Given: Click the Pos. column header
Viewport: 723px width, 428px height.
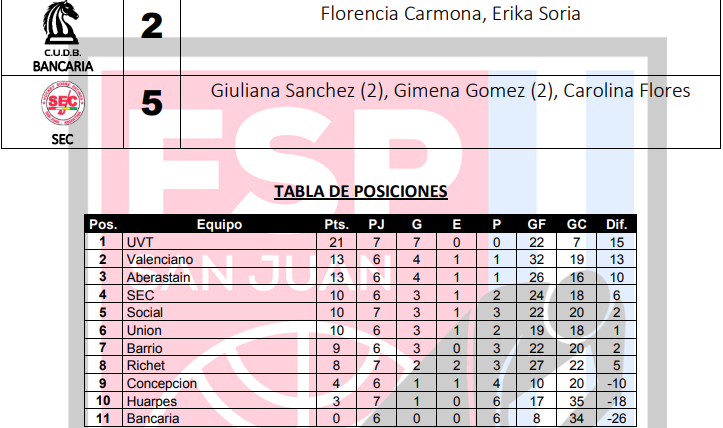Looking at the screenshot, I should click(102, 224).
